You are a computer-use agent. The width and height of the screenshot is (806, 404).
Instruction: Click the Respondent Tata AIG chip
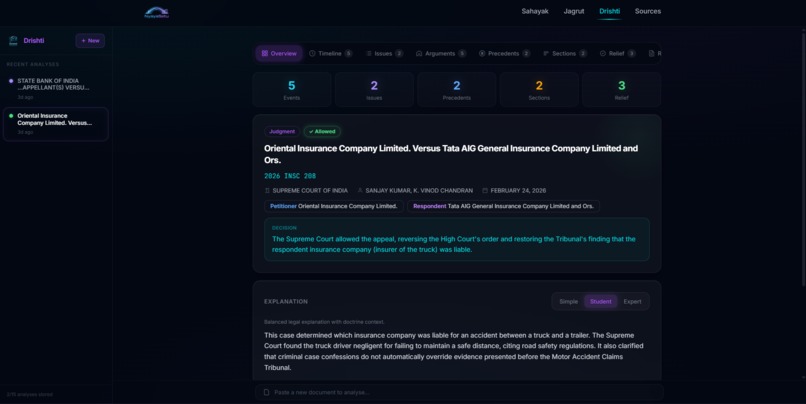pyautogui.click(x=503, y=206)
